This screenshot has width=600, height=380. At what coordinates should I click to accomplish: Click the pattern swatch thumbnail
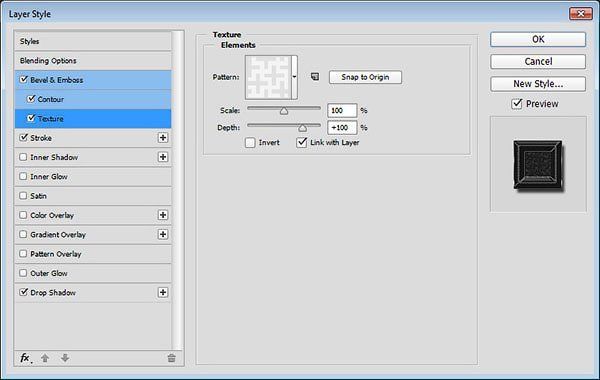click(268, 77)
